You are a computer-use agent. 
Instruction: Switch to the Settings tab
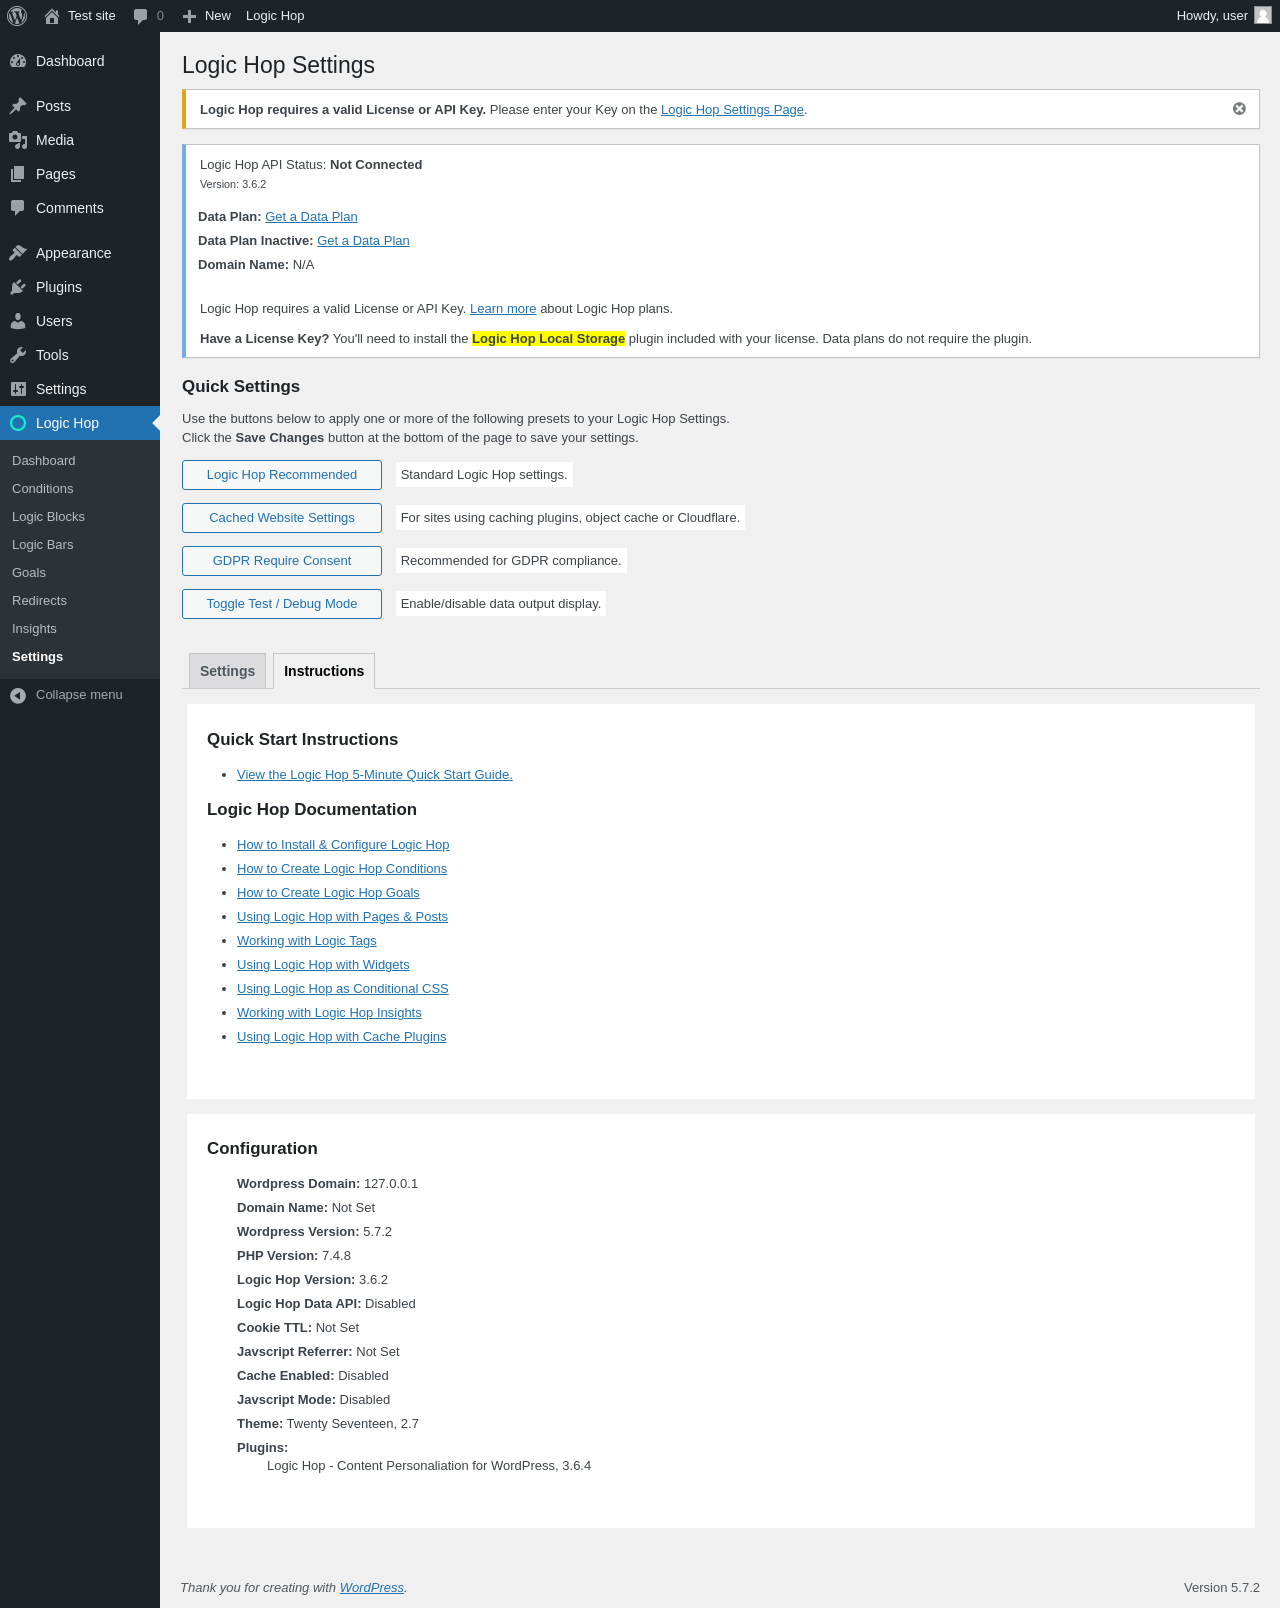point(227,671)
